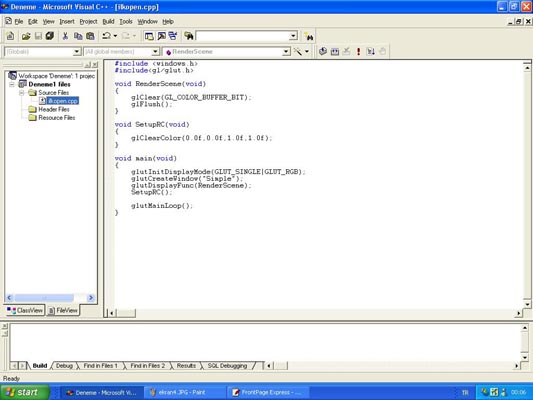Viewport: 533px width, 400px height.
Task: Open the File menu
Action: tap(19, 21)
